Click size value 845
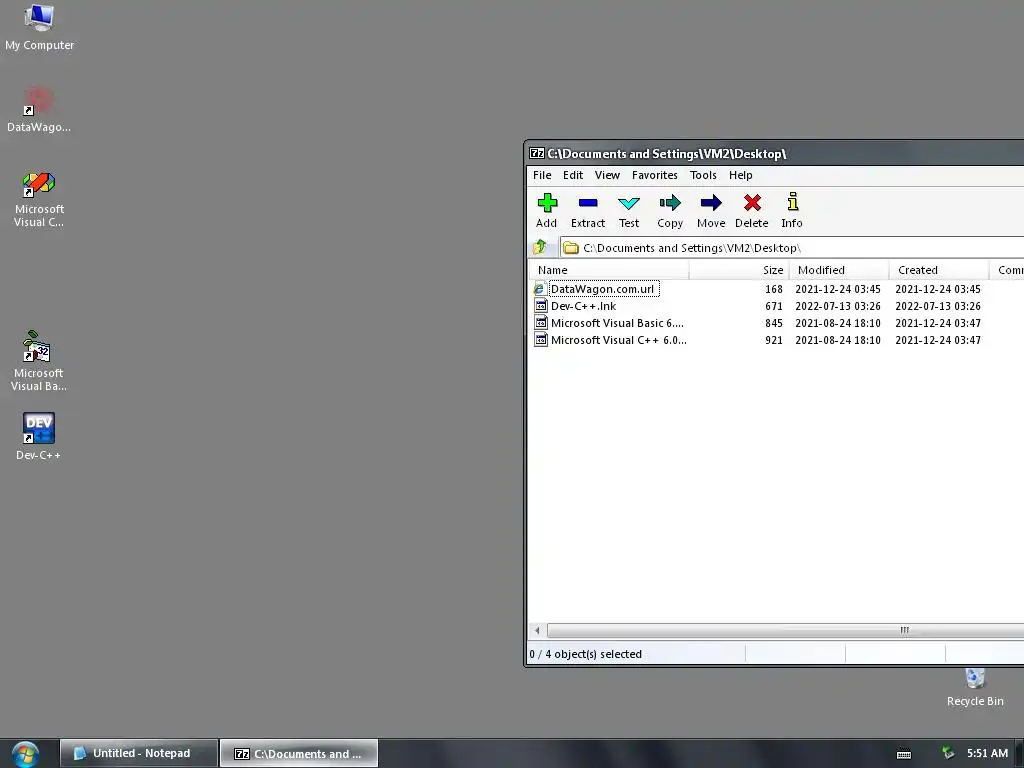This screenshot has width=1024, height=768. [774, 323]
